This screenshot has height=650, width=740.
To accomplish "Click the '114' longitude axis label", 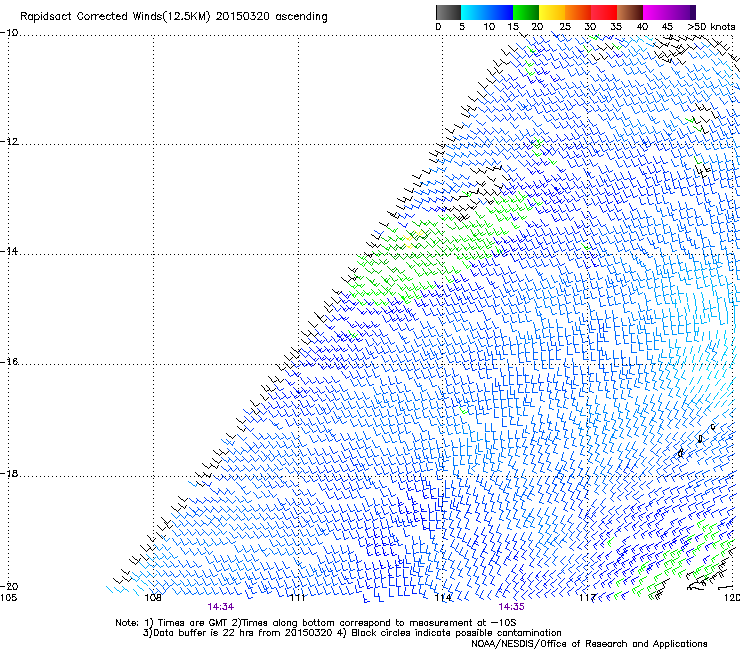I will click(x=443, y=598).
